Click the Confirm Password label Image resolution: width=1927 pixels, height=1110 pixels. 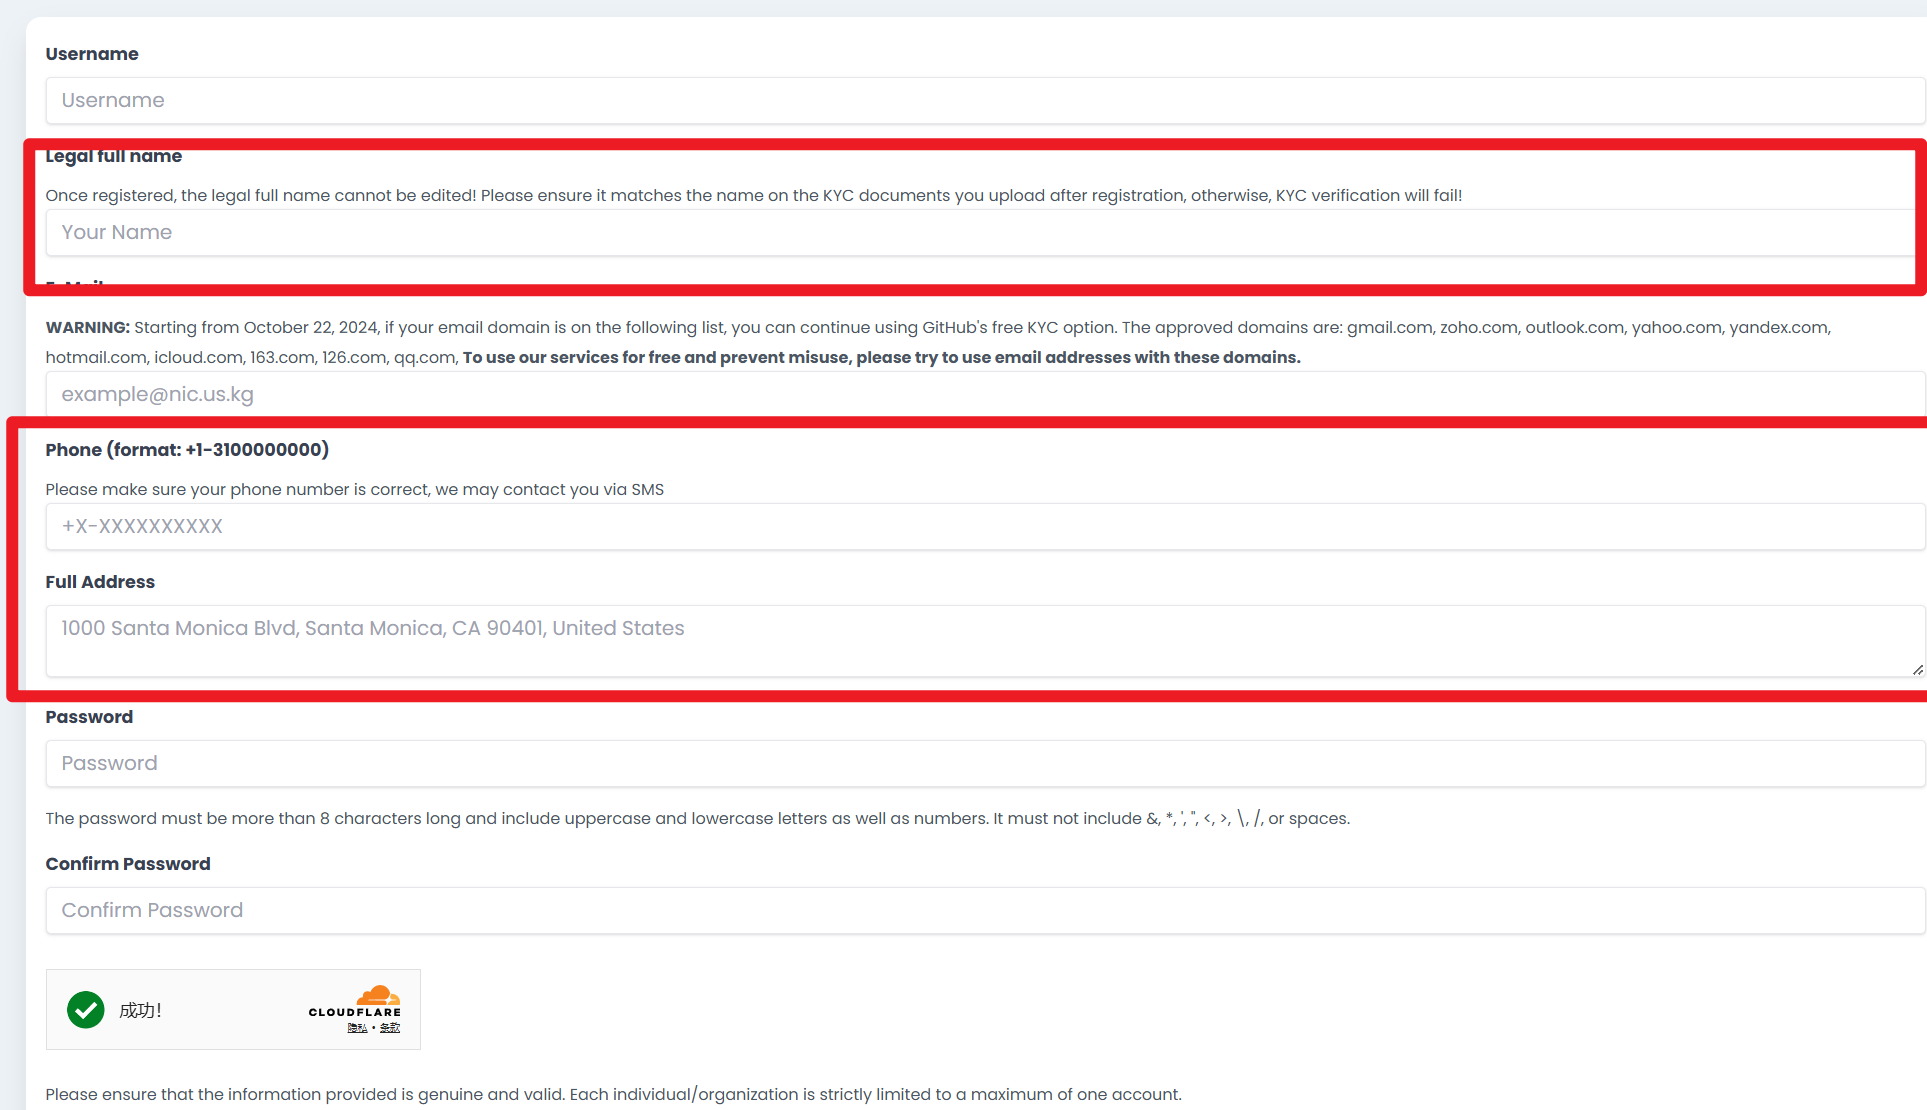pyautogui.click(x=128, y=864)
